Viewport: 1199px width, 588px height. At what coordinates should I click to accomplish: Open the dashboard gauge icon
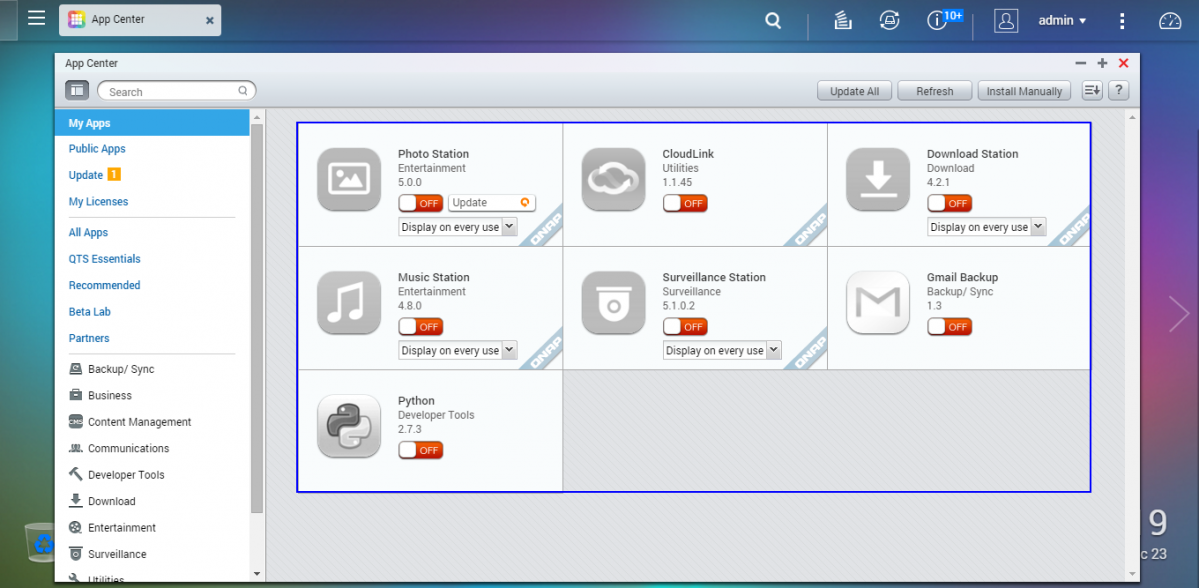tap(1170, 21)
